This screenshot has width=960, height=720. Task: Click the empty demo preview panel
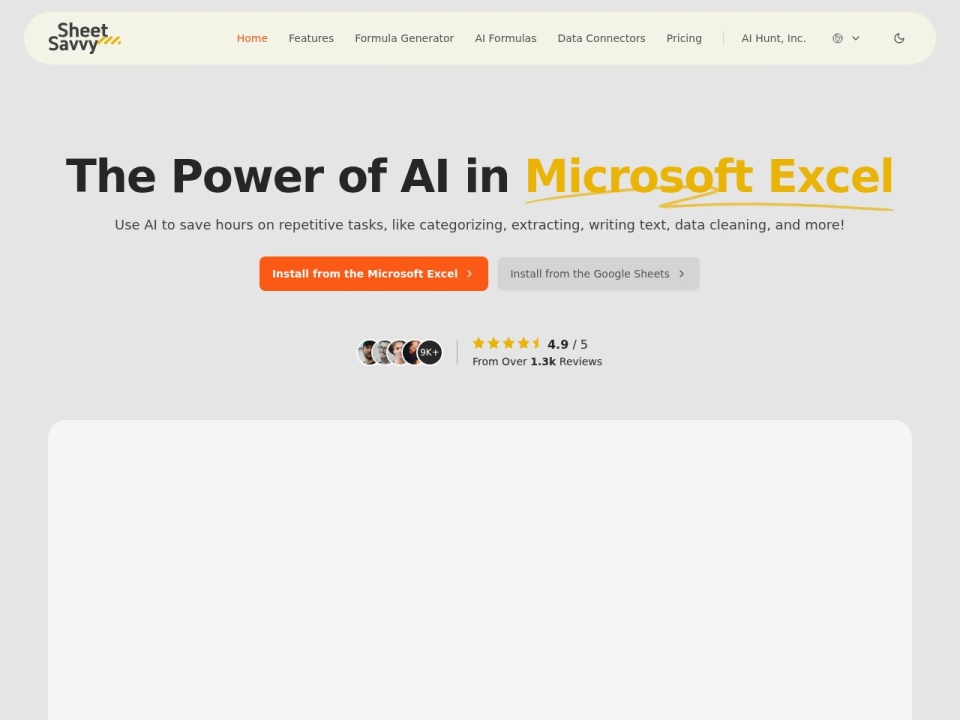tap(480, 569)
